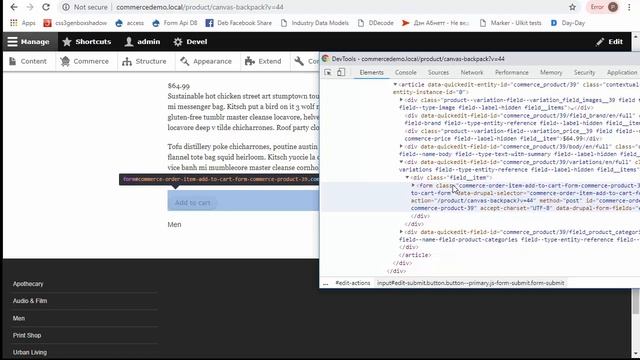Activate DevTools inspect element picker
Viewport: 640px width, 360px height.
pos(328,72)
